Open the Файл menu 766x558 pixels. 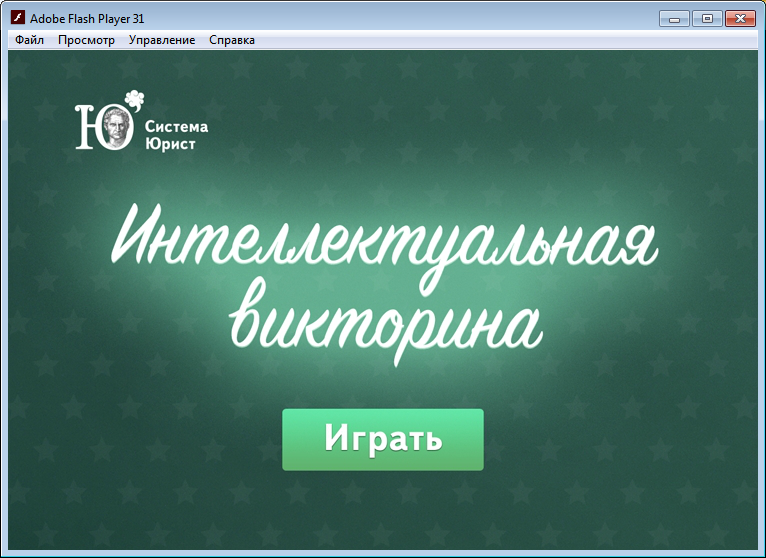pos(29,40)
